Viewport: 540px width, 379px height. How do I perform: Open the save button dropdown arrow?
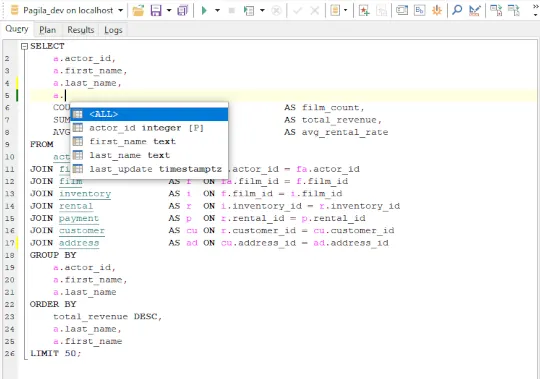click(x=169, y=11)
